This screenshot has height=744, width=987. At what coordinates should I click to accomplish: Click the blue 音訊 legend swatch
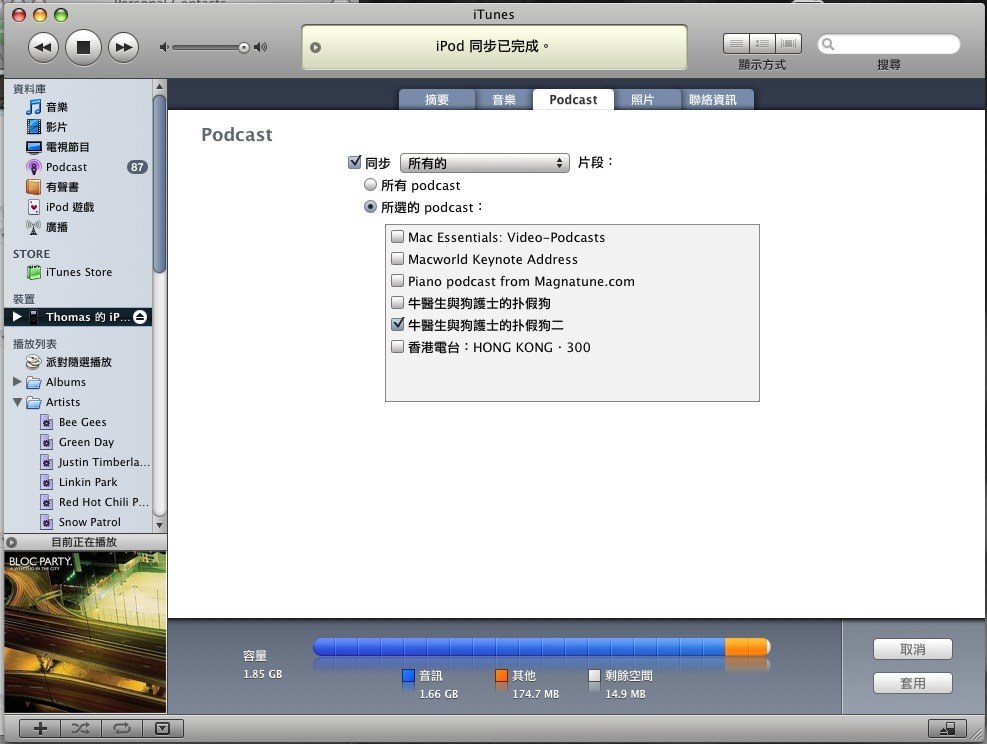408,675
